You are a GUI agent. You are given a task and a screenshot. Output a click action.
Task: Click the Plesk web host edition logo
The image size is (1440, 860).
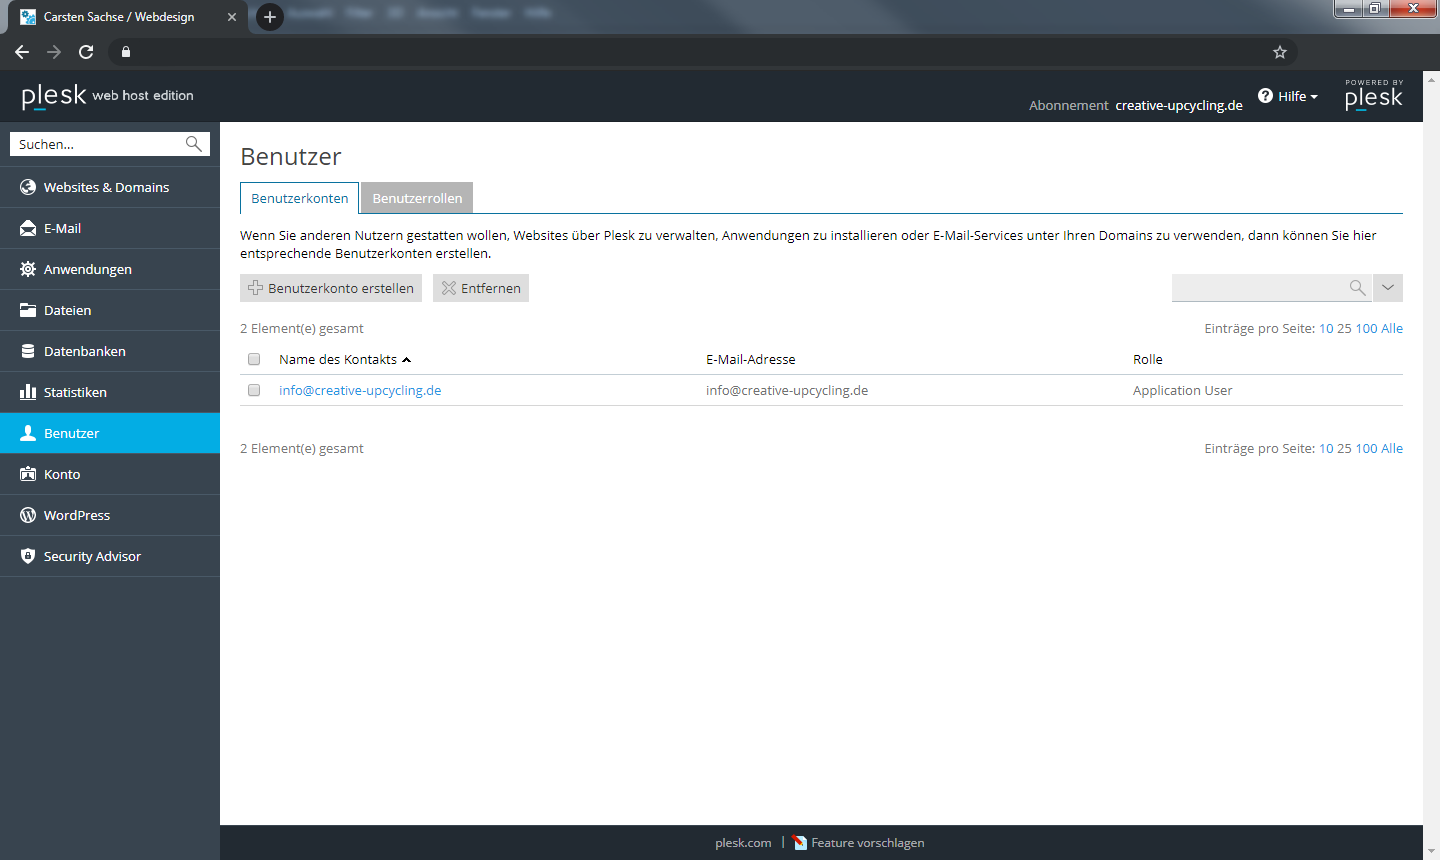pyautogui.click(x=108, y=95)
